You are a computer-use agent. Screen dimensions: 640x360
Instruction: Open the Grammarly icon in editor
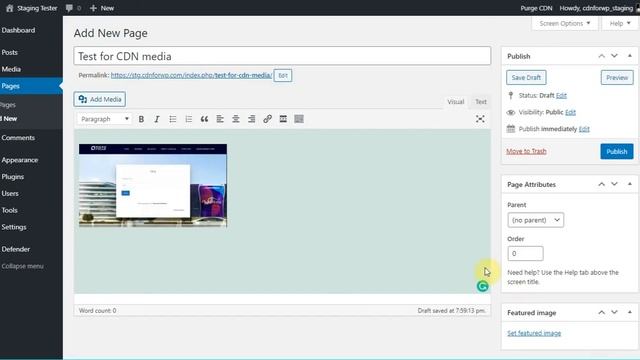482,286
